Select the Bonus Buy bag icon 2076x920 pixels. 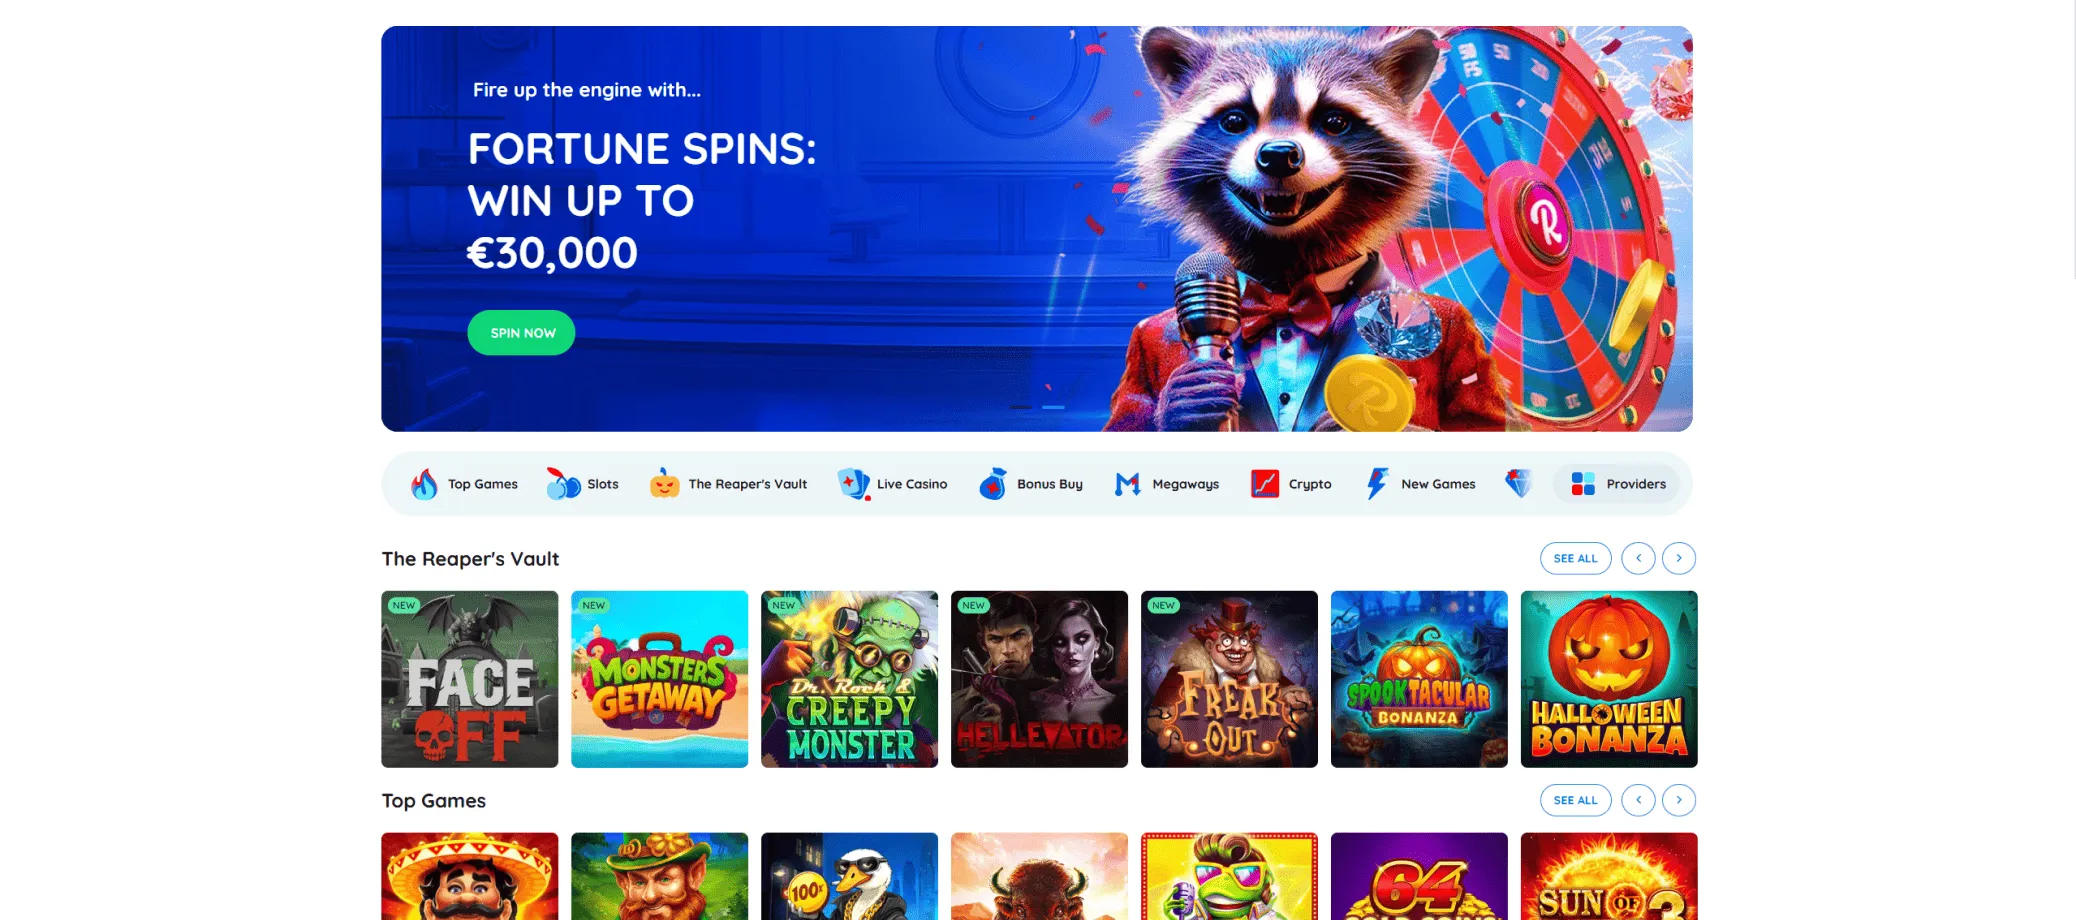pos(993,484)
